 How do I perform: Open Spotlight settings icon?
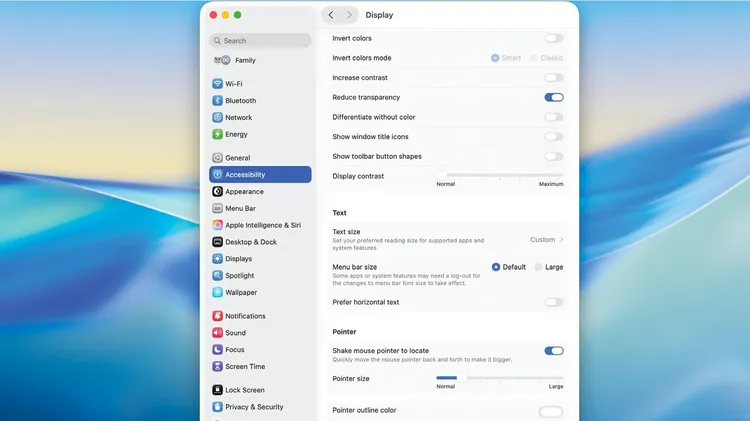pos(217,276)
